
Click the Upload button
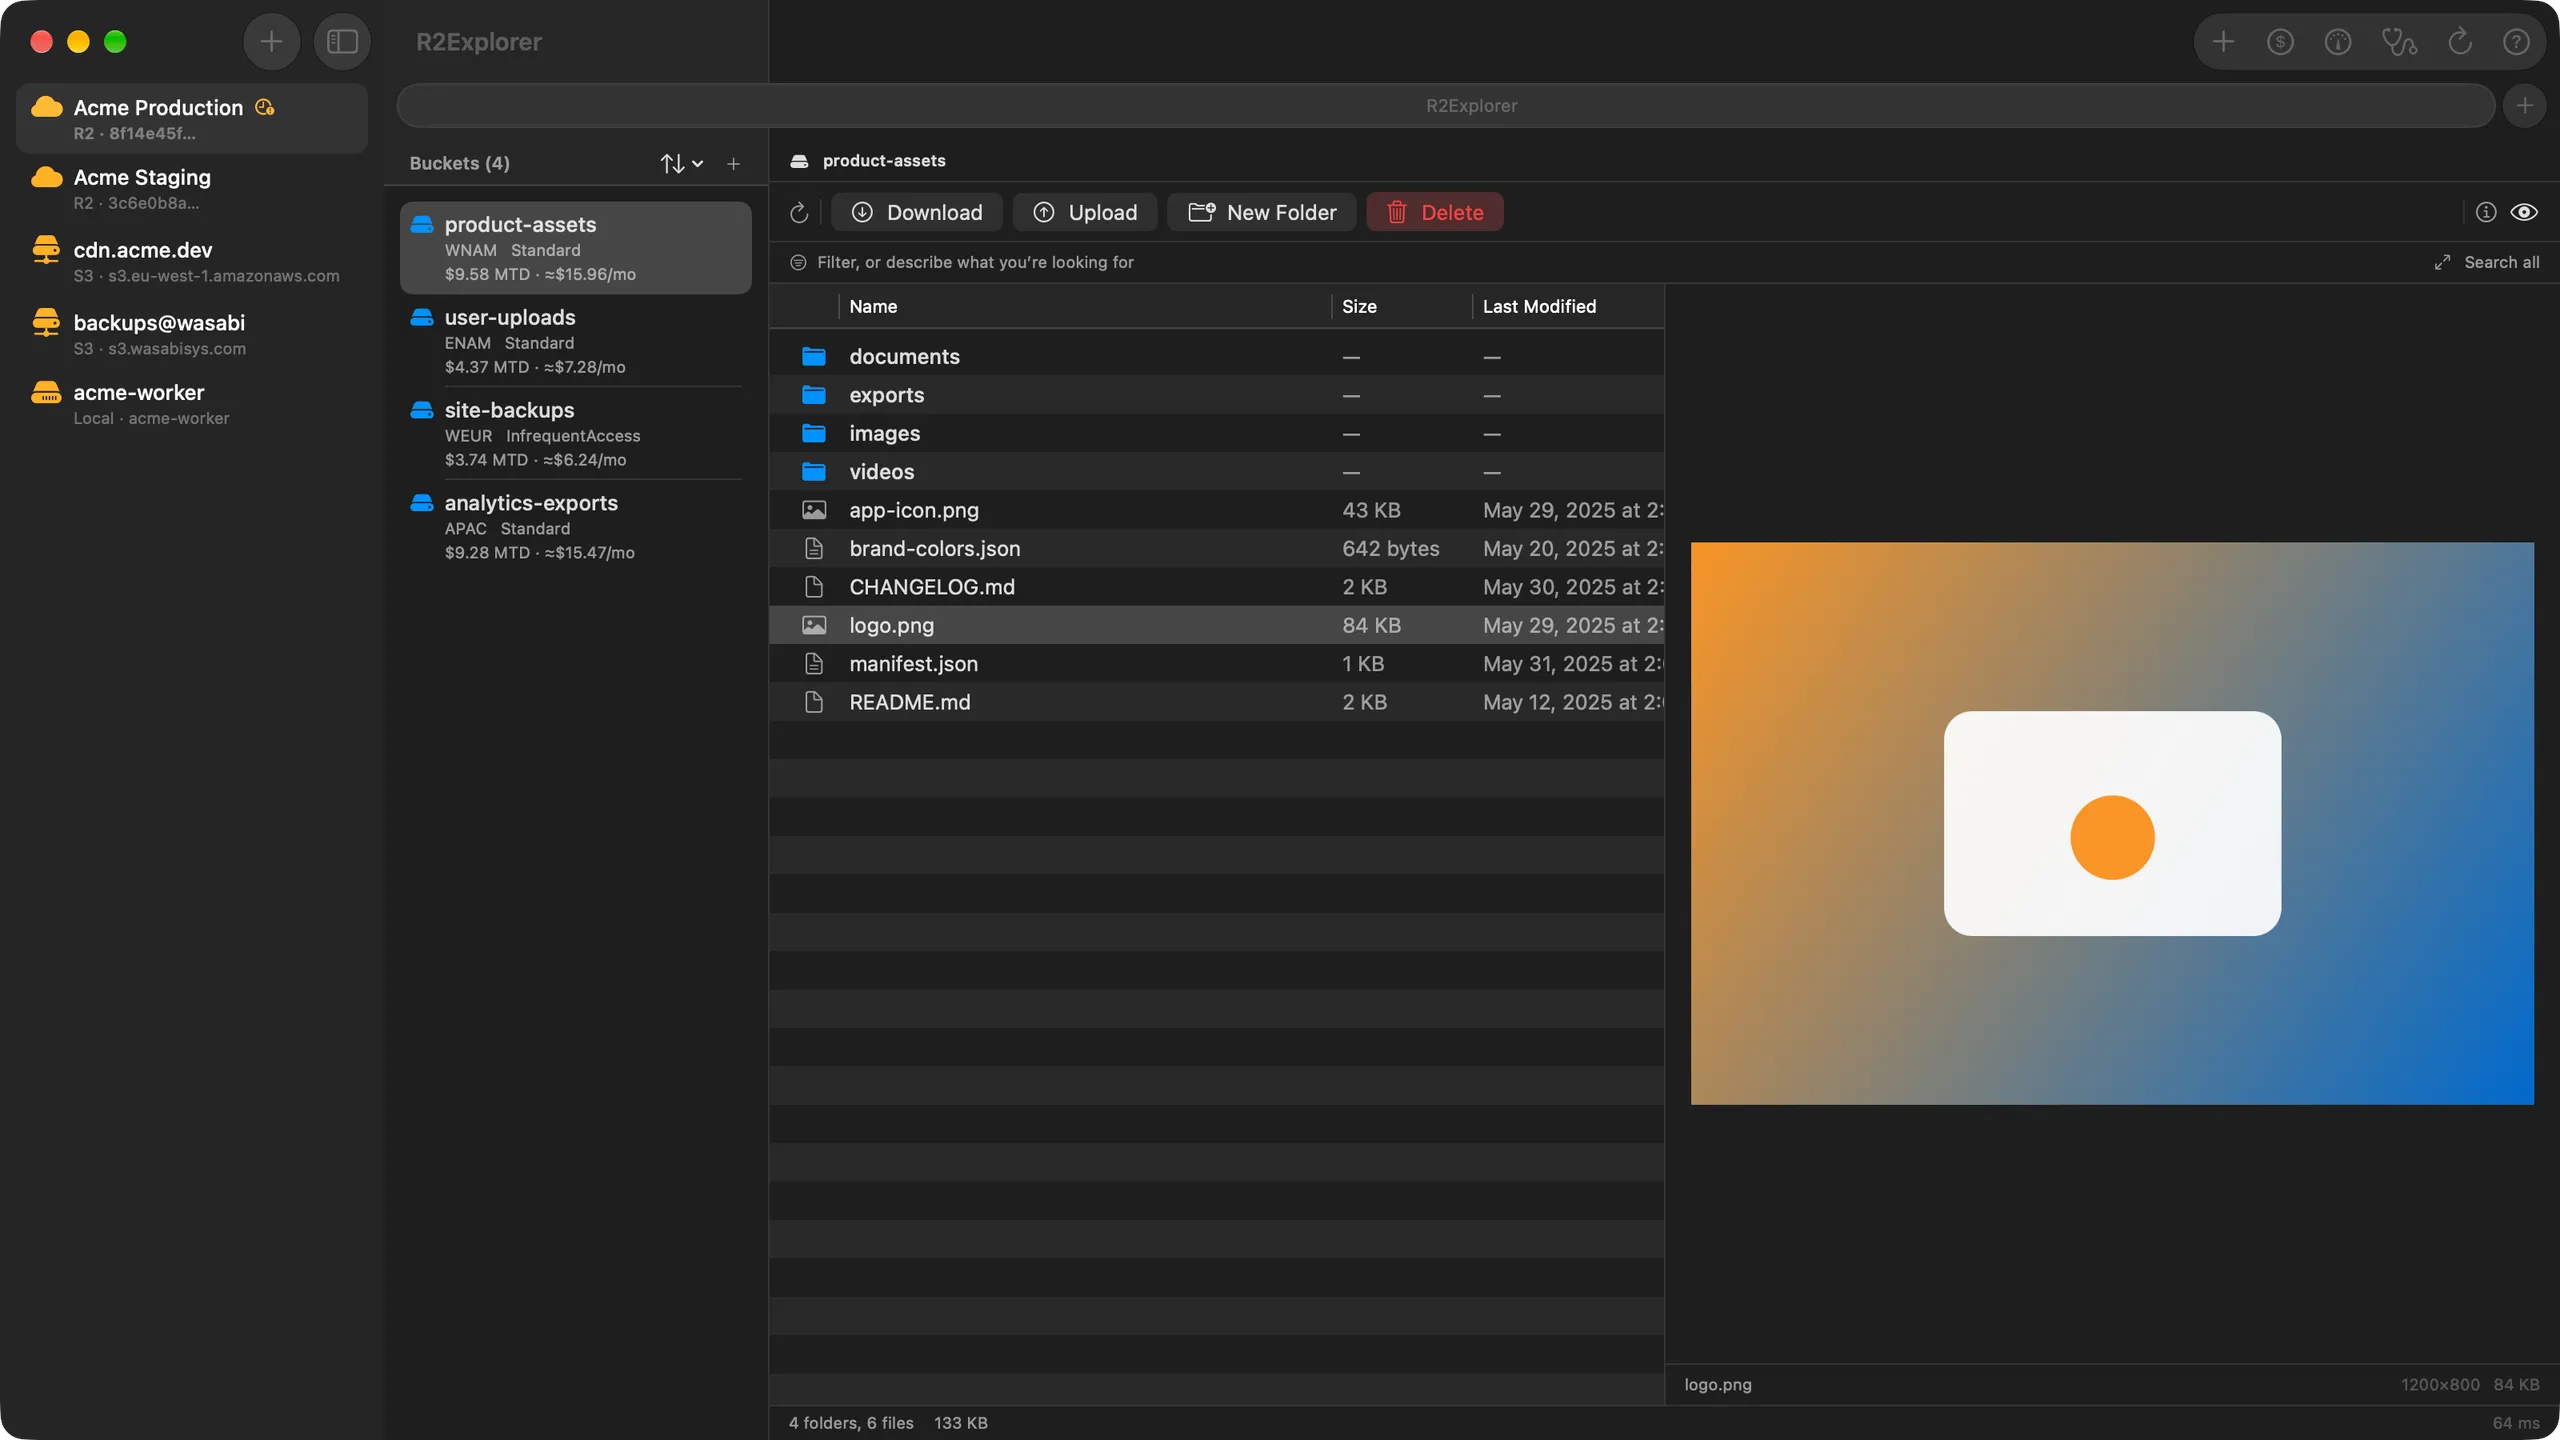point(1085,212)
